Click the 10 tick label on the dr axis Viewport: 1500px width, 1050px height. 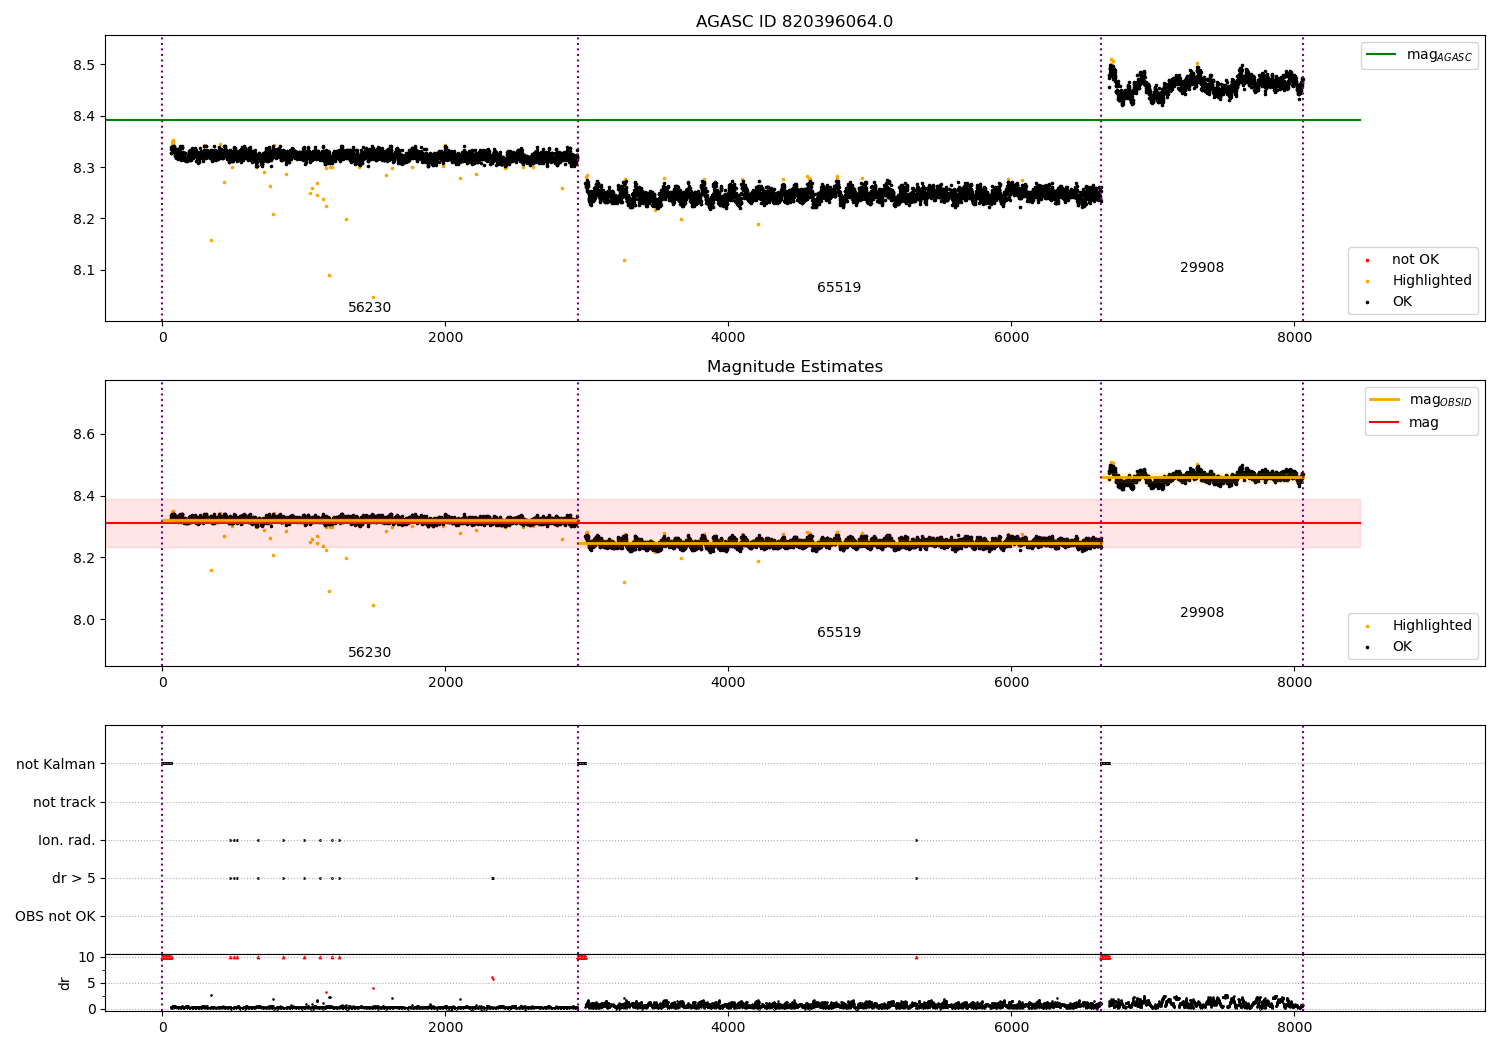87,958
